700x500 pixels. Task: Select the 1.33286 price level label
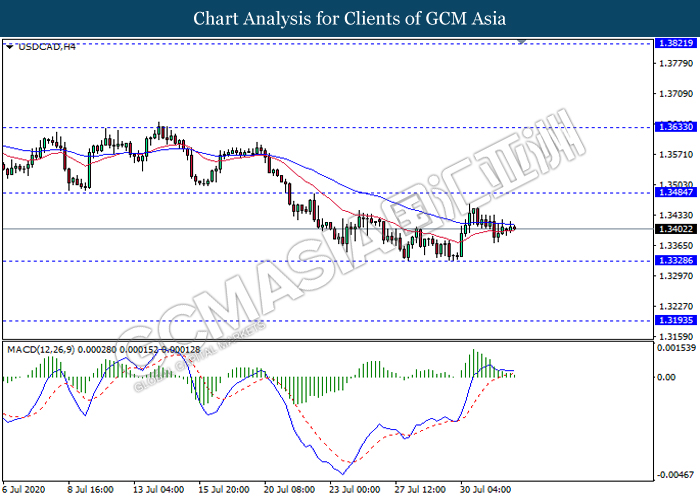click(676, 260)
